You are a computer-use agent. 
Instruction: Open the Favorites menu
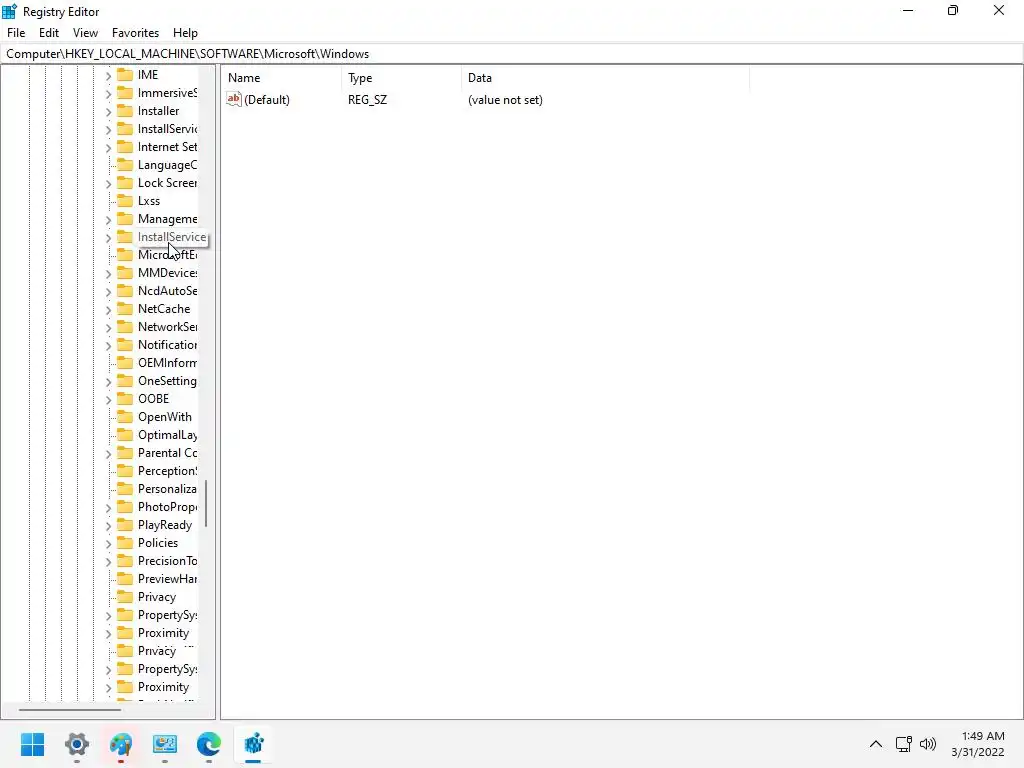(135, 33)
